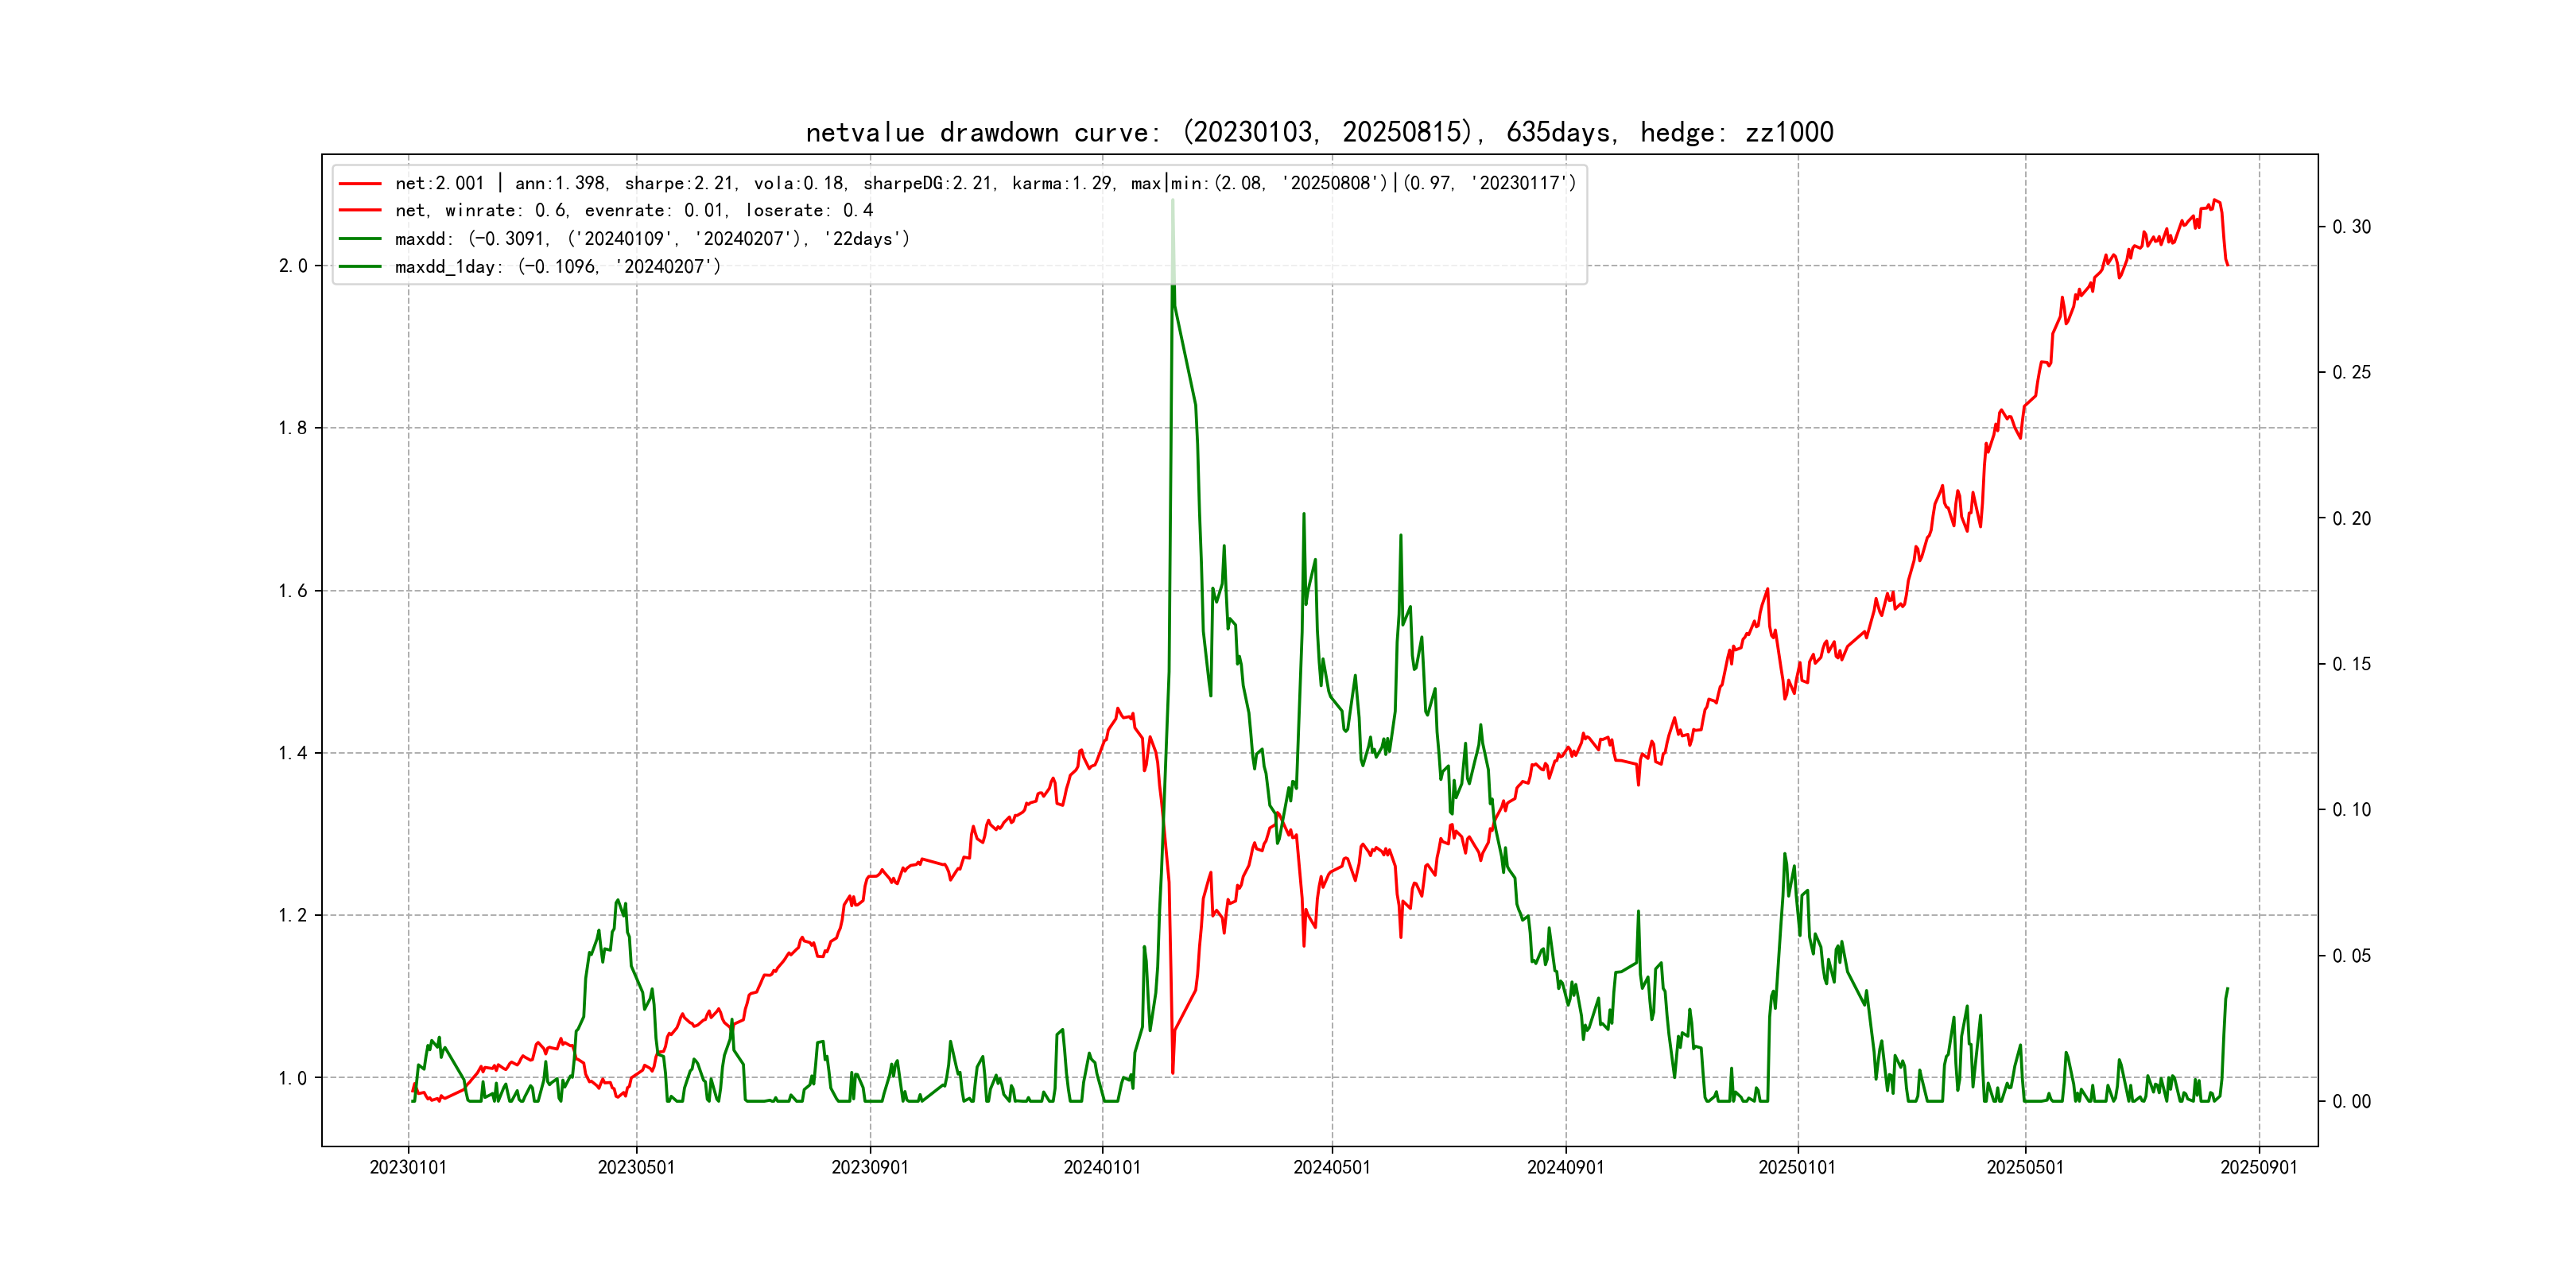Image resolution: width=2576 pixels, height=1288 pixels.
Task: Click green swatch beside maxdd_1day legend entry
Action: 360,267
